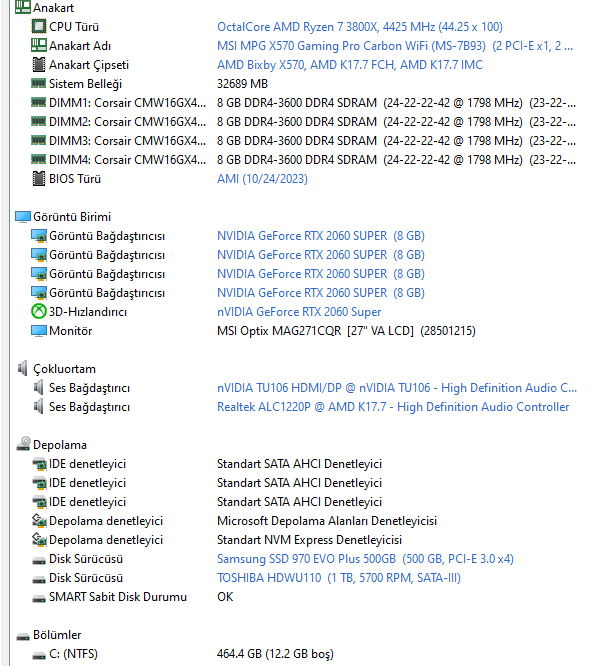Click the 3D-Hızlandırıcı Xbox-style icon
614x666 pixels.
coord(39,311)
